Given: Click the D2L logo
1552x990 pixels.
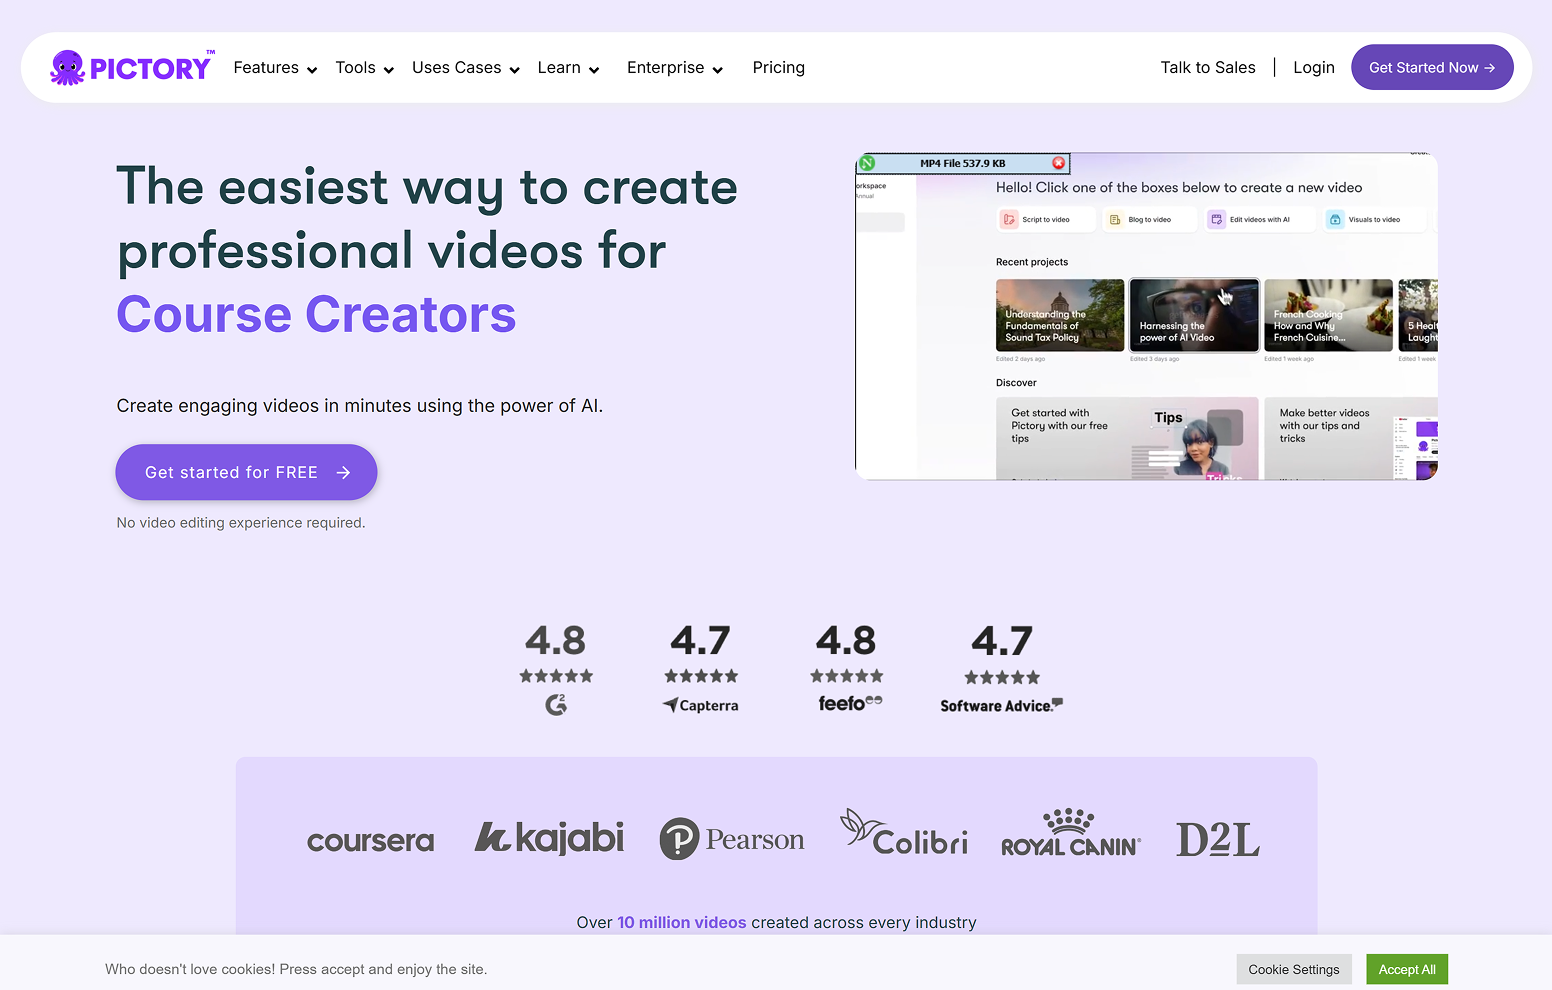Looking at the screenshot, I should (x=1218, y=839).
